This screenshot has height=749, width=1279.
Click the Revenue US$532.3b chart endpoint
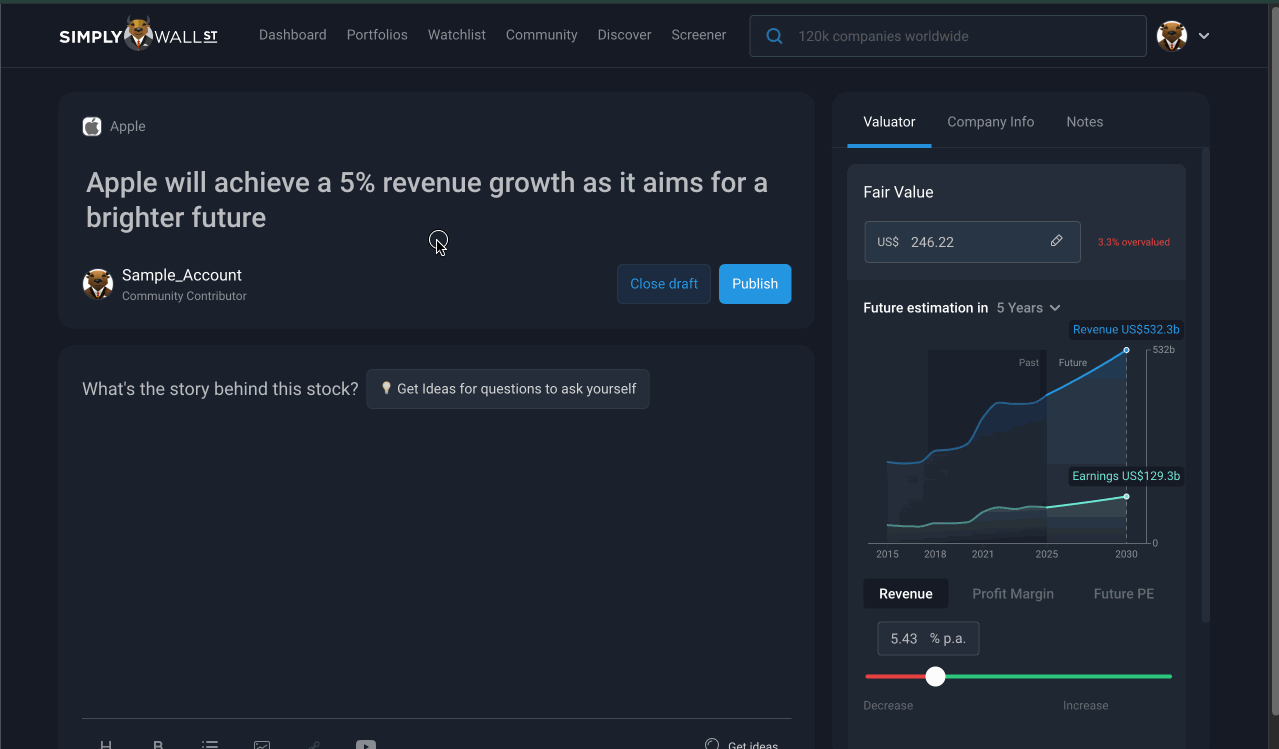pos(1126,350)
